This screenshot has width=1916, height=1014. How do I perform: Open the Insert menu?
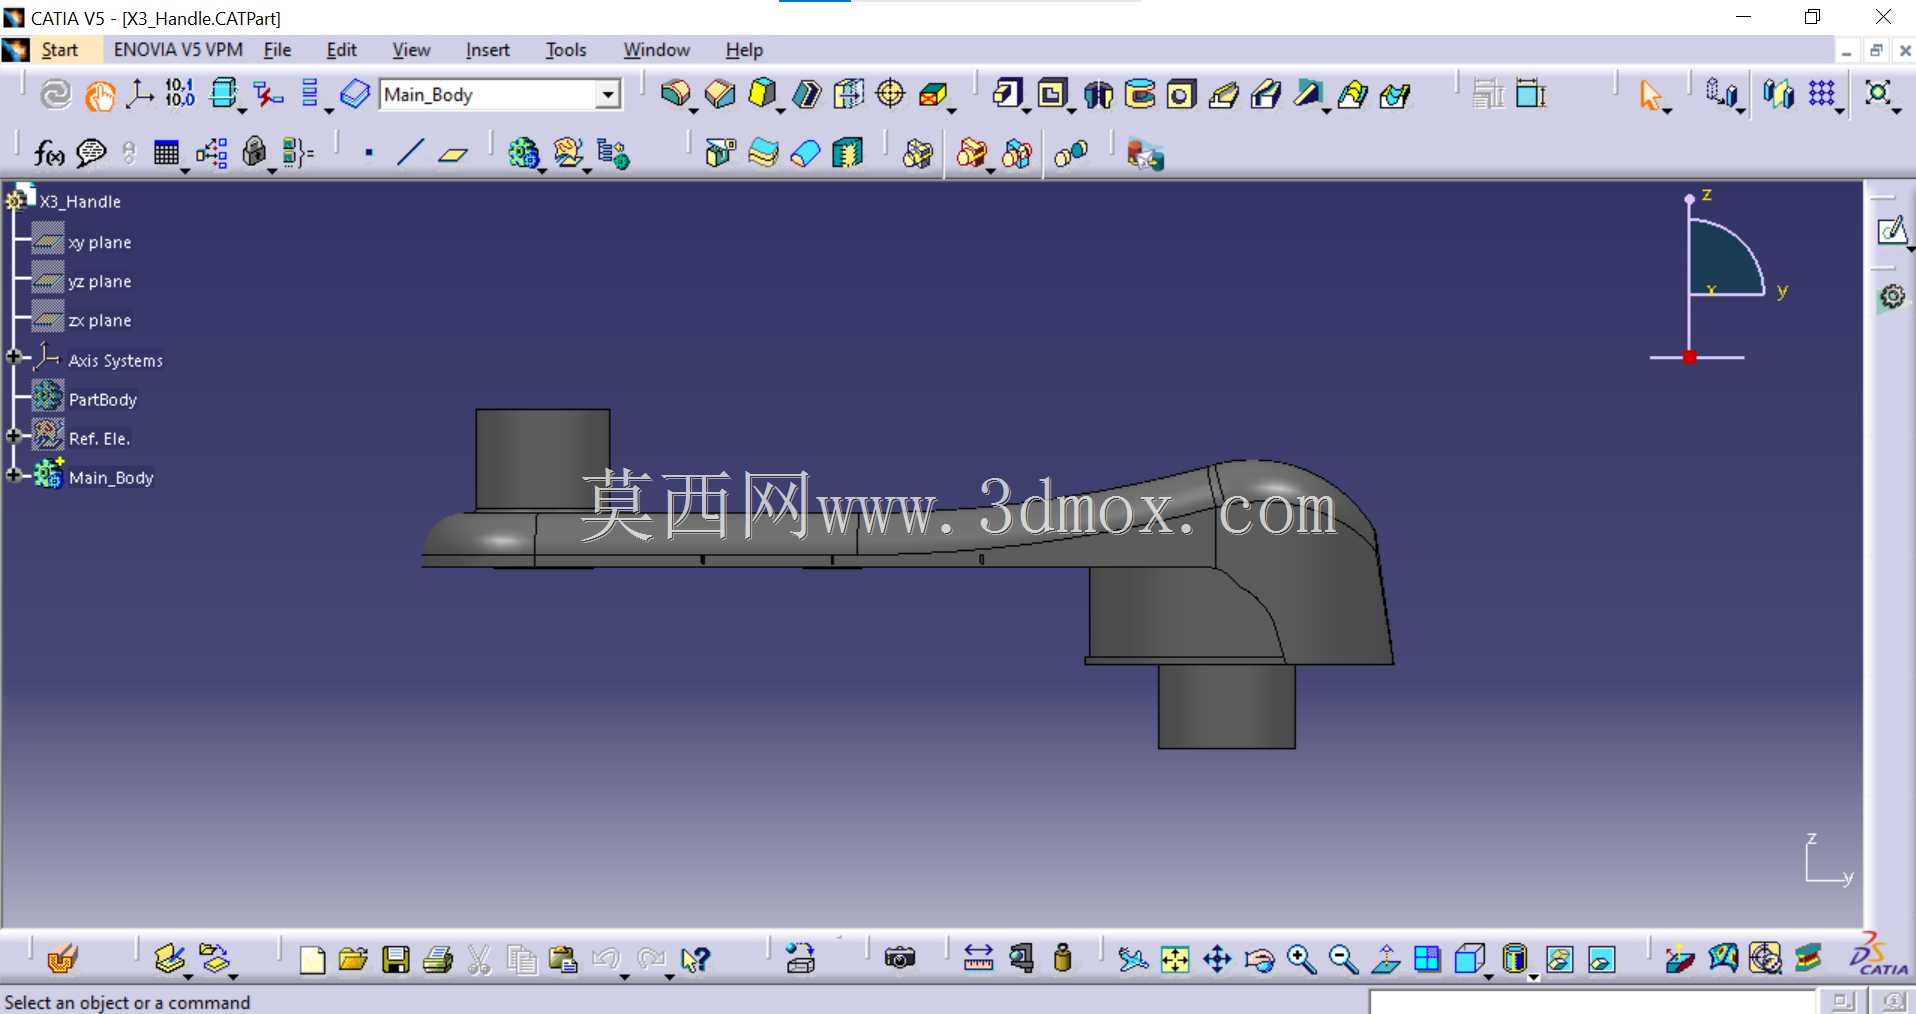[x=487, y=50]
